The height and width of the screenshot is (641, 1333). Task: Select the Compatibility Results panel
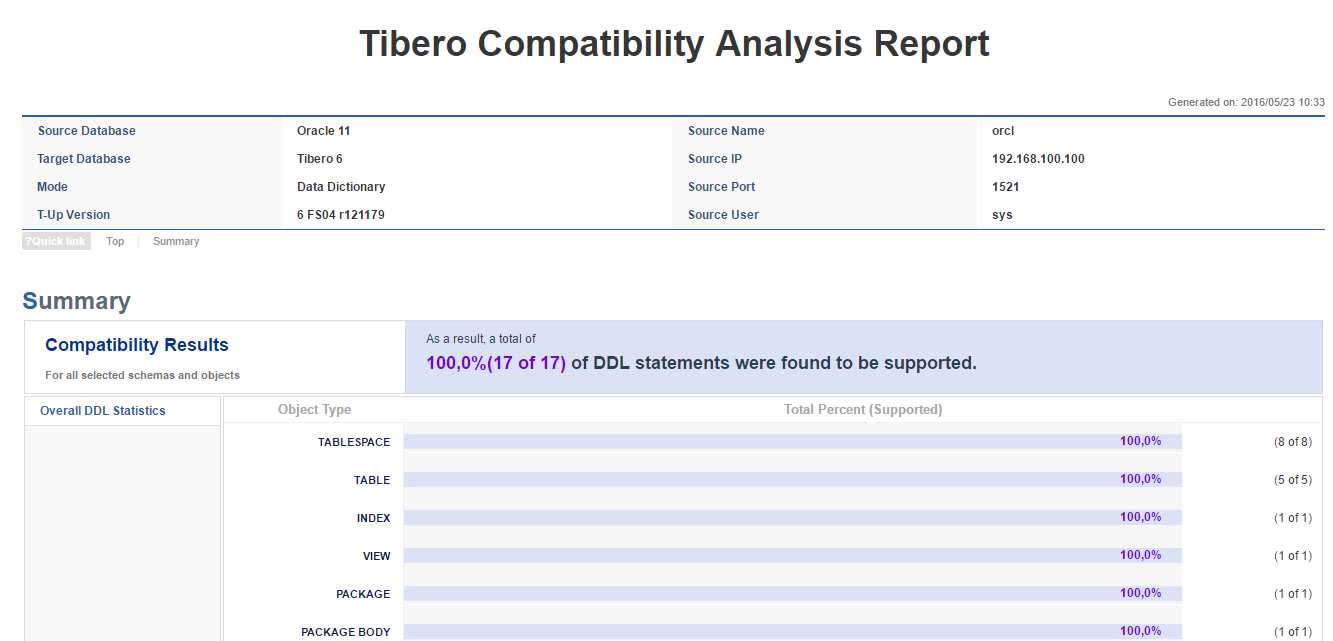coord(136,344)
